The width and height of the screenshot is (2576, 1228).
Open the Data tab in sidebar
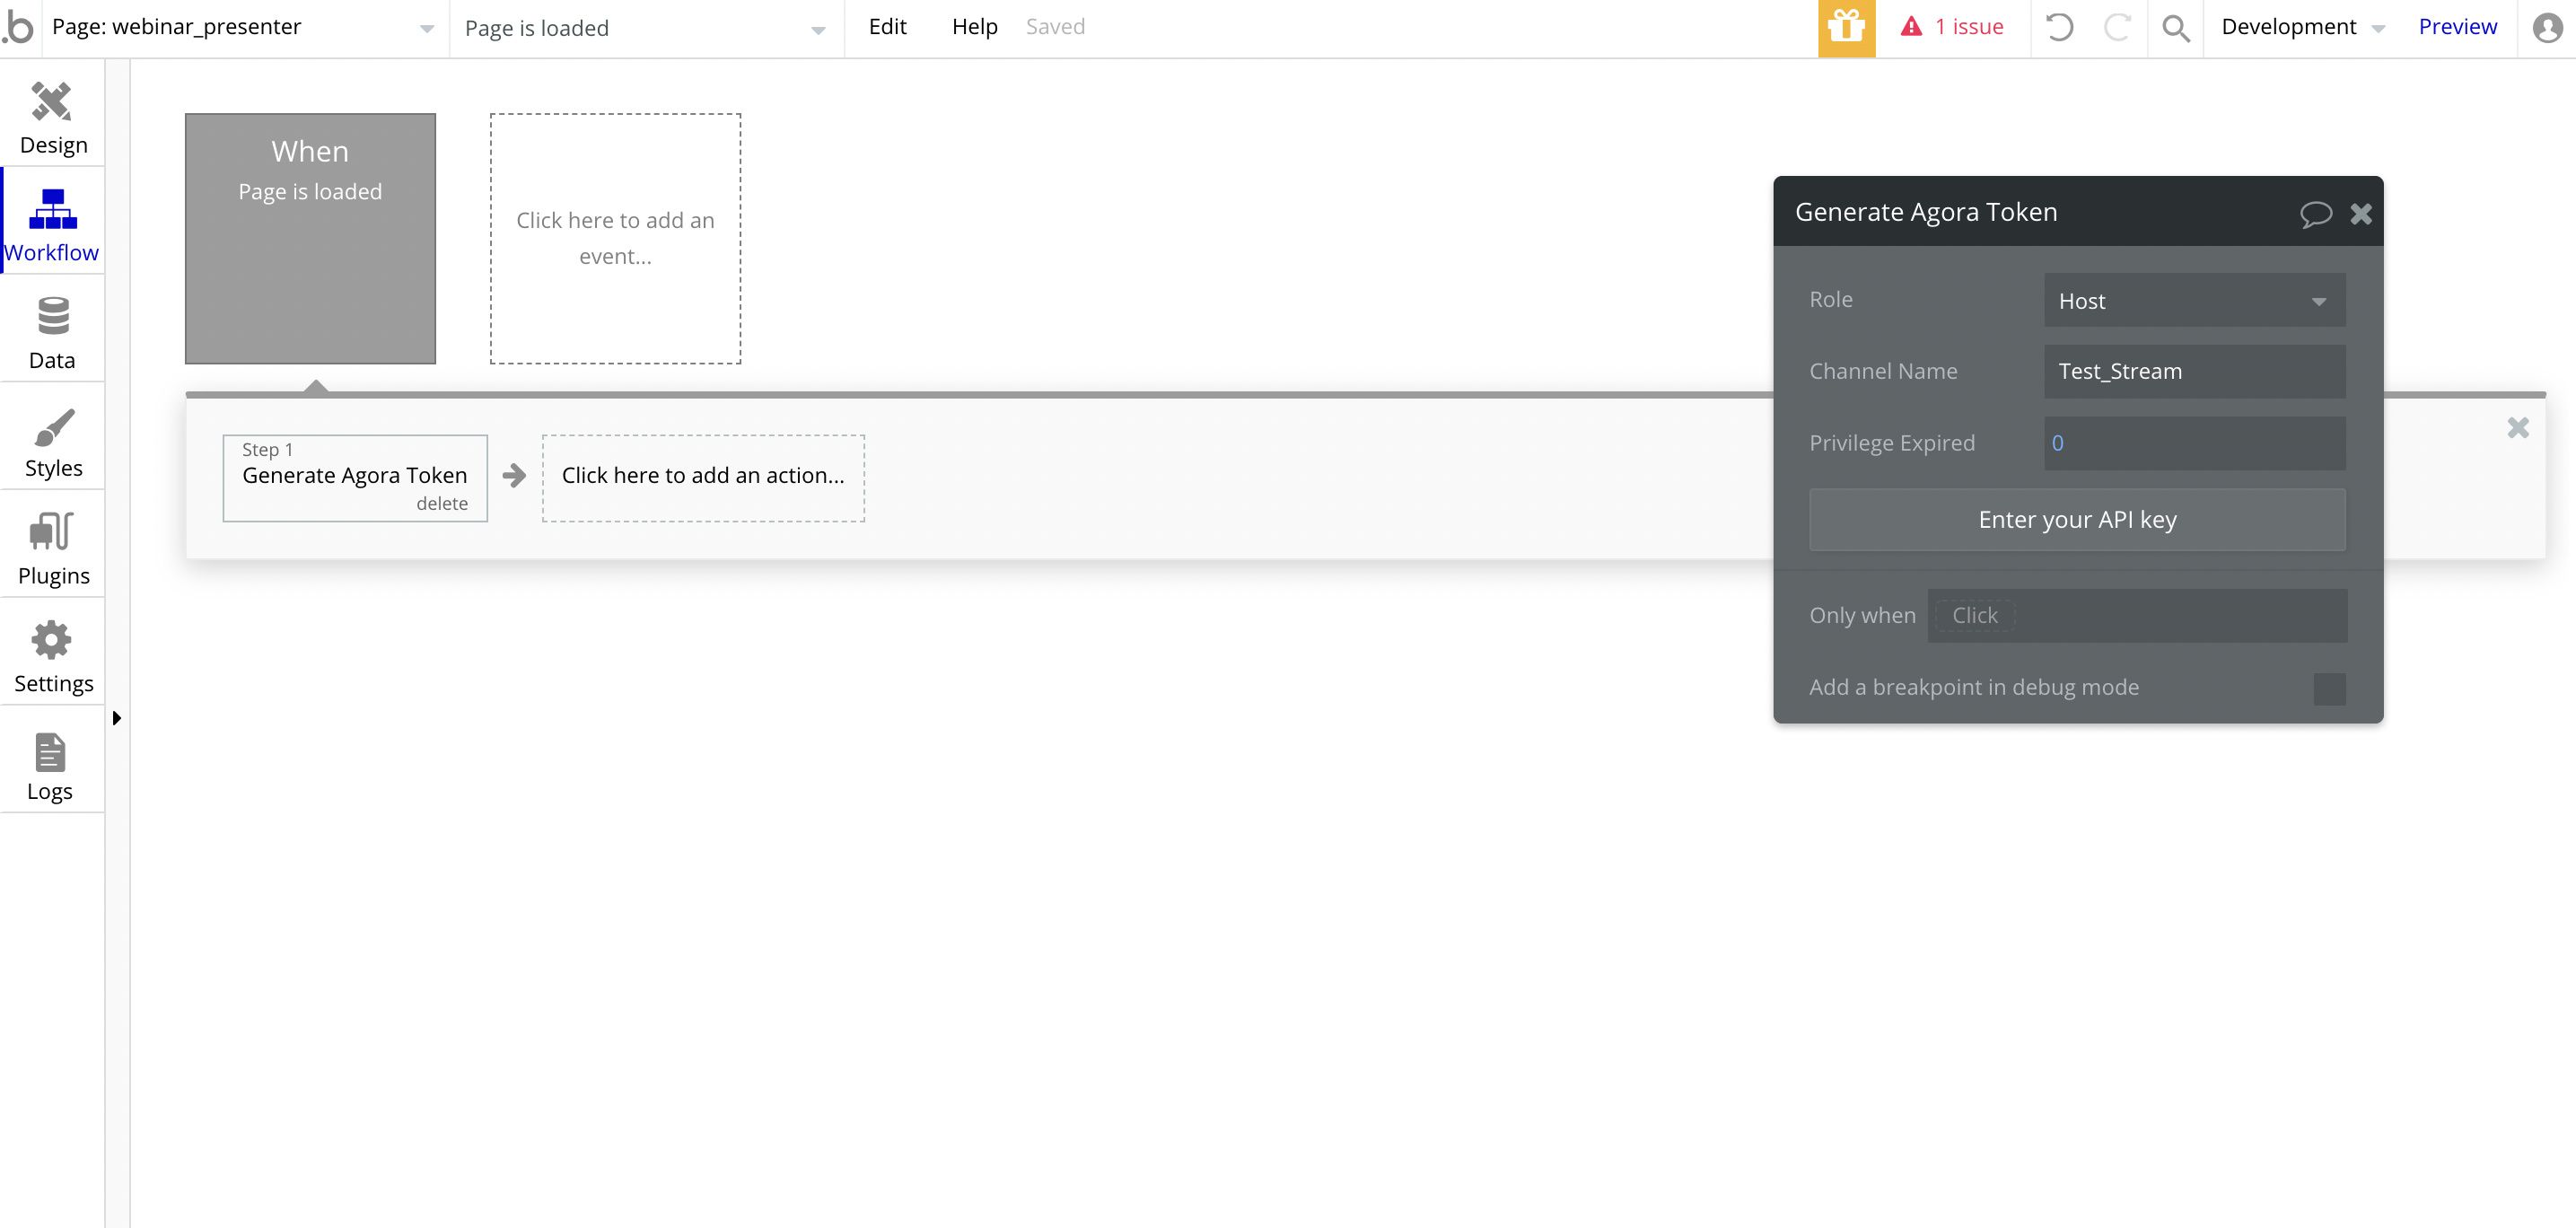52,333
